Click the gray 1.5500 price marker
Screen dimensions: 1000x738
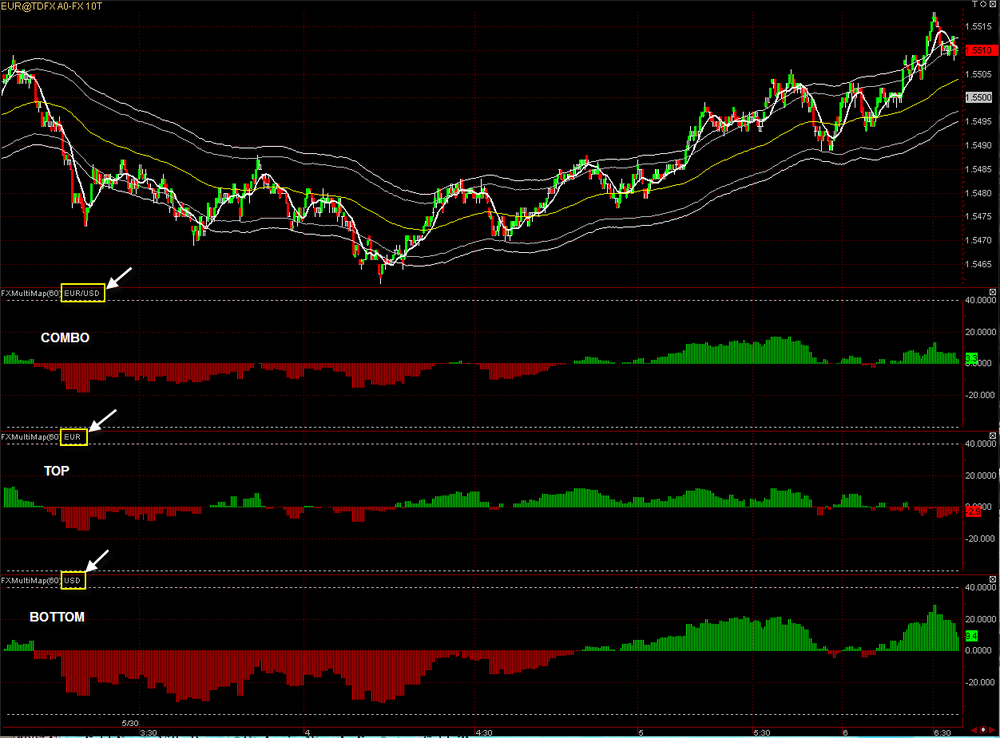click(x=979, y=98)
